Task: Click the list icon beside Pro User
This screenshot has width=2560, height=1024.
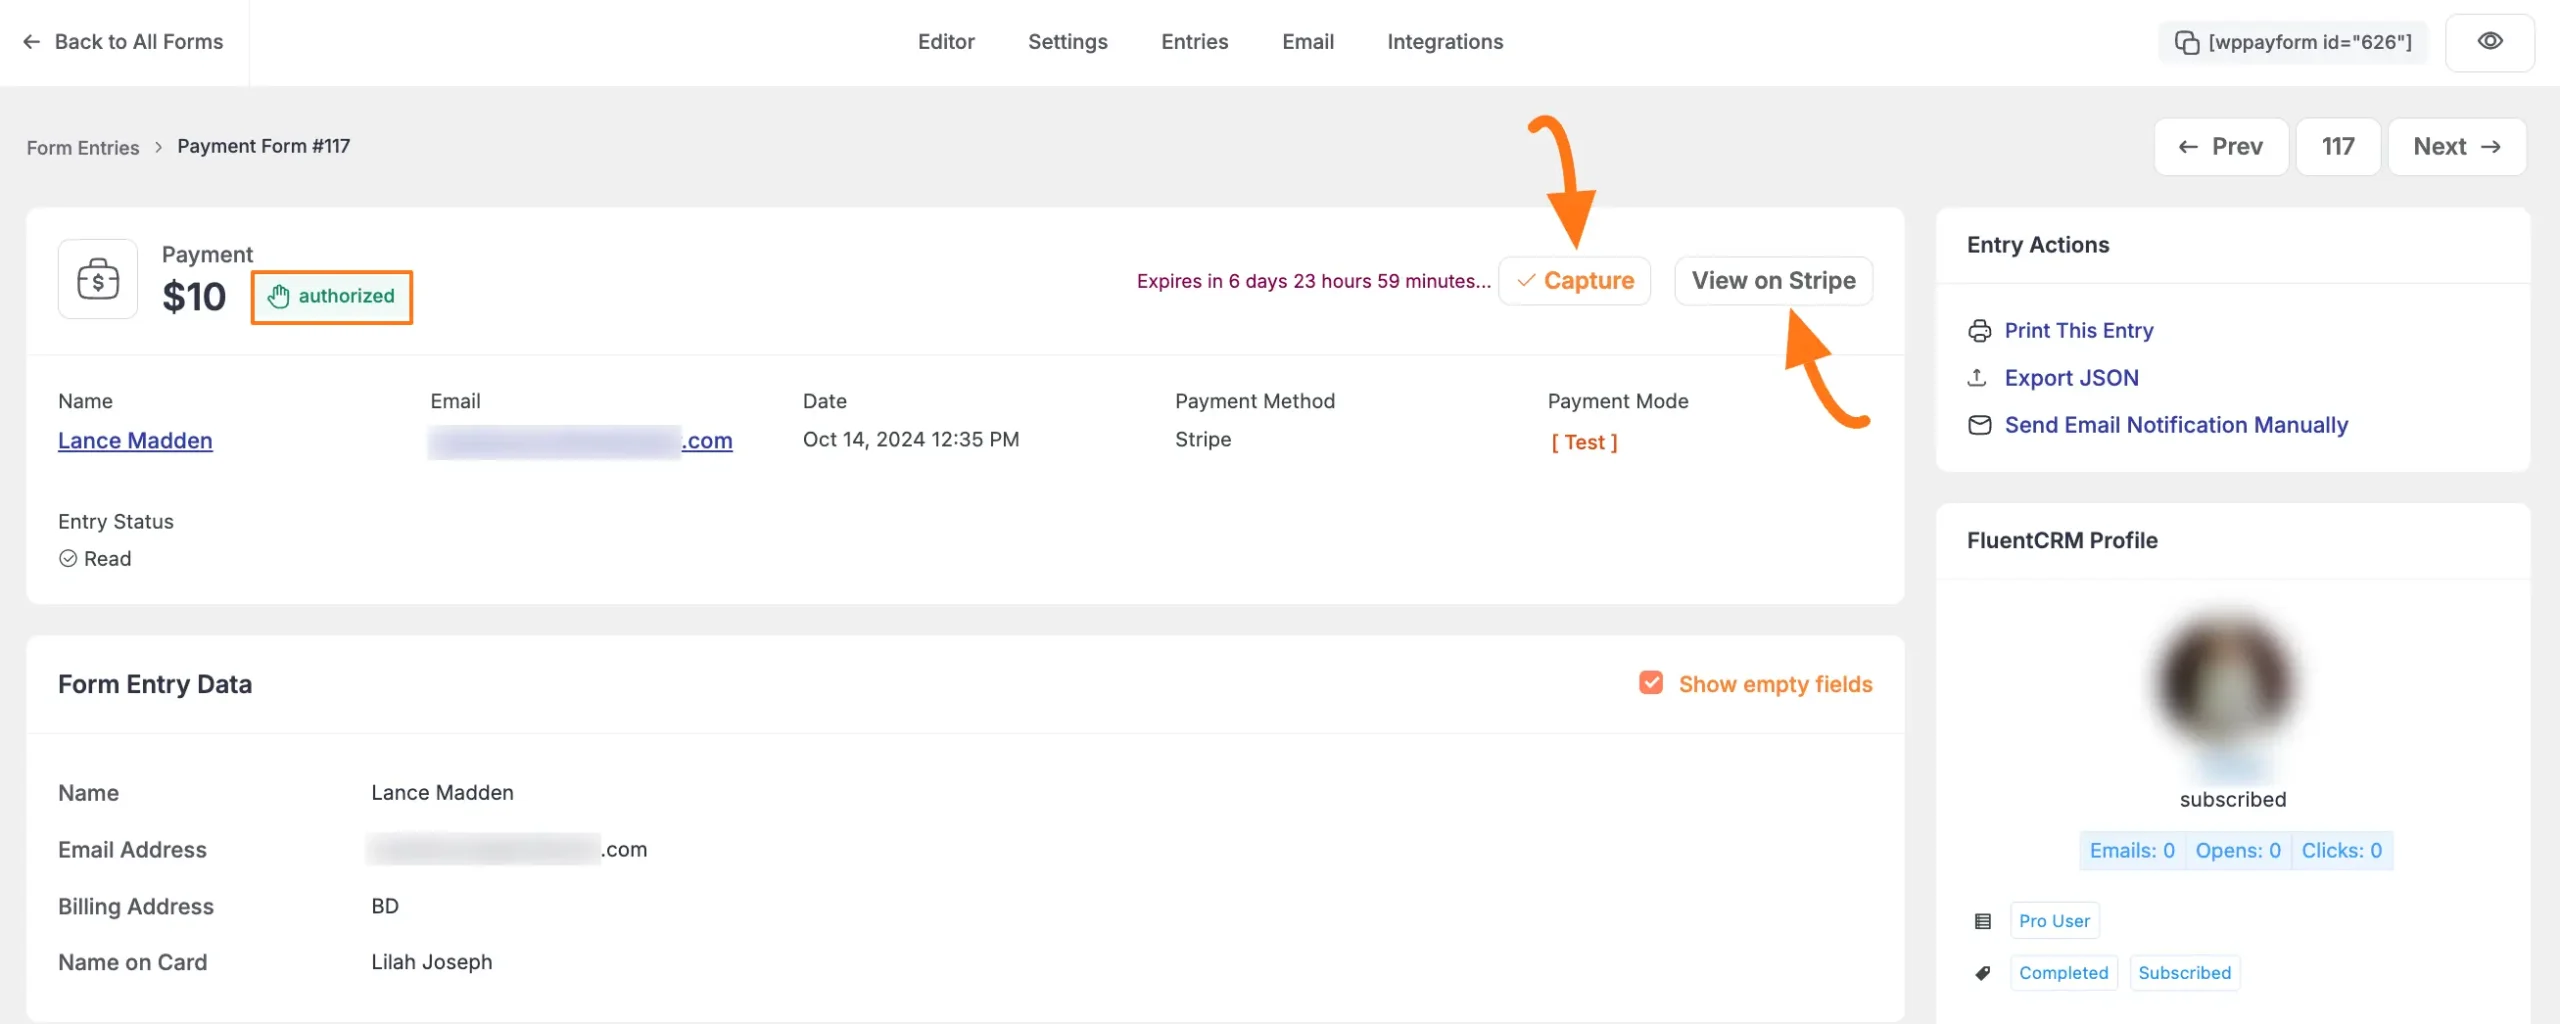Action: click(x=1982, y=921)
